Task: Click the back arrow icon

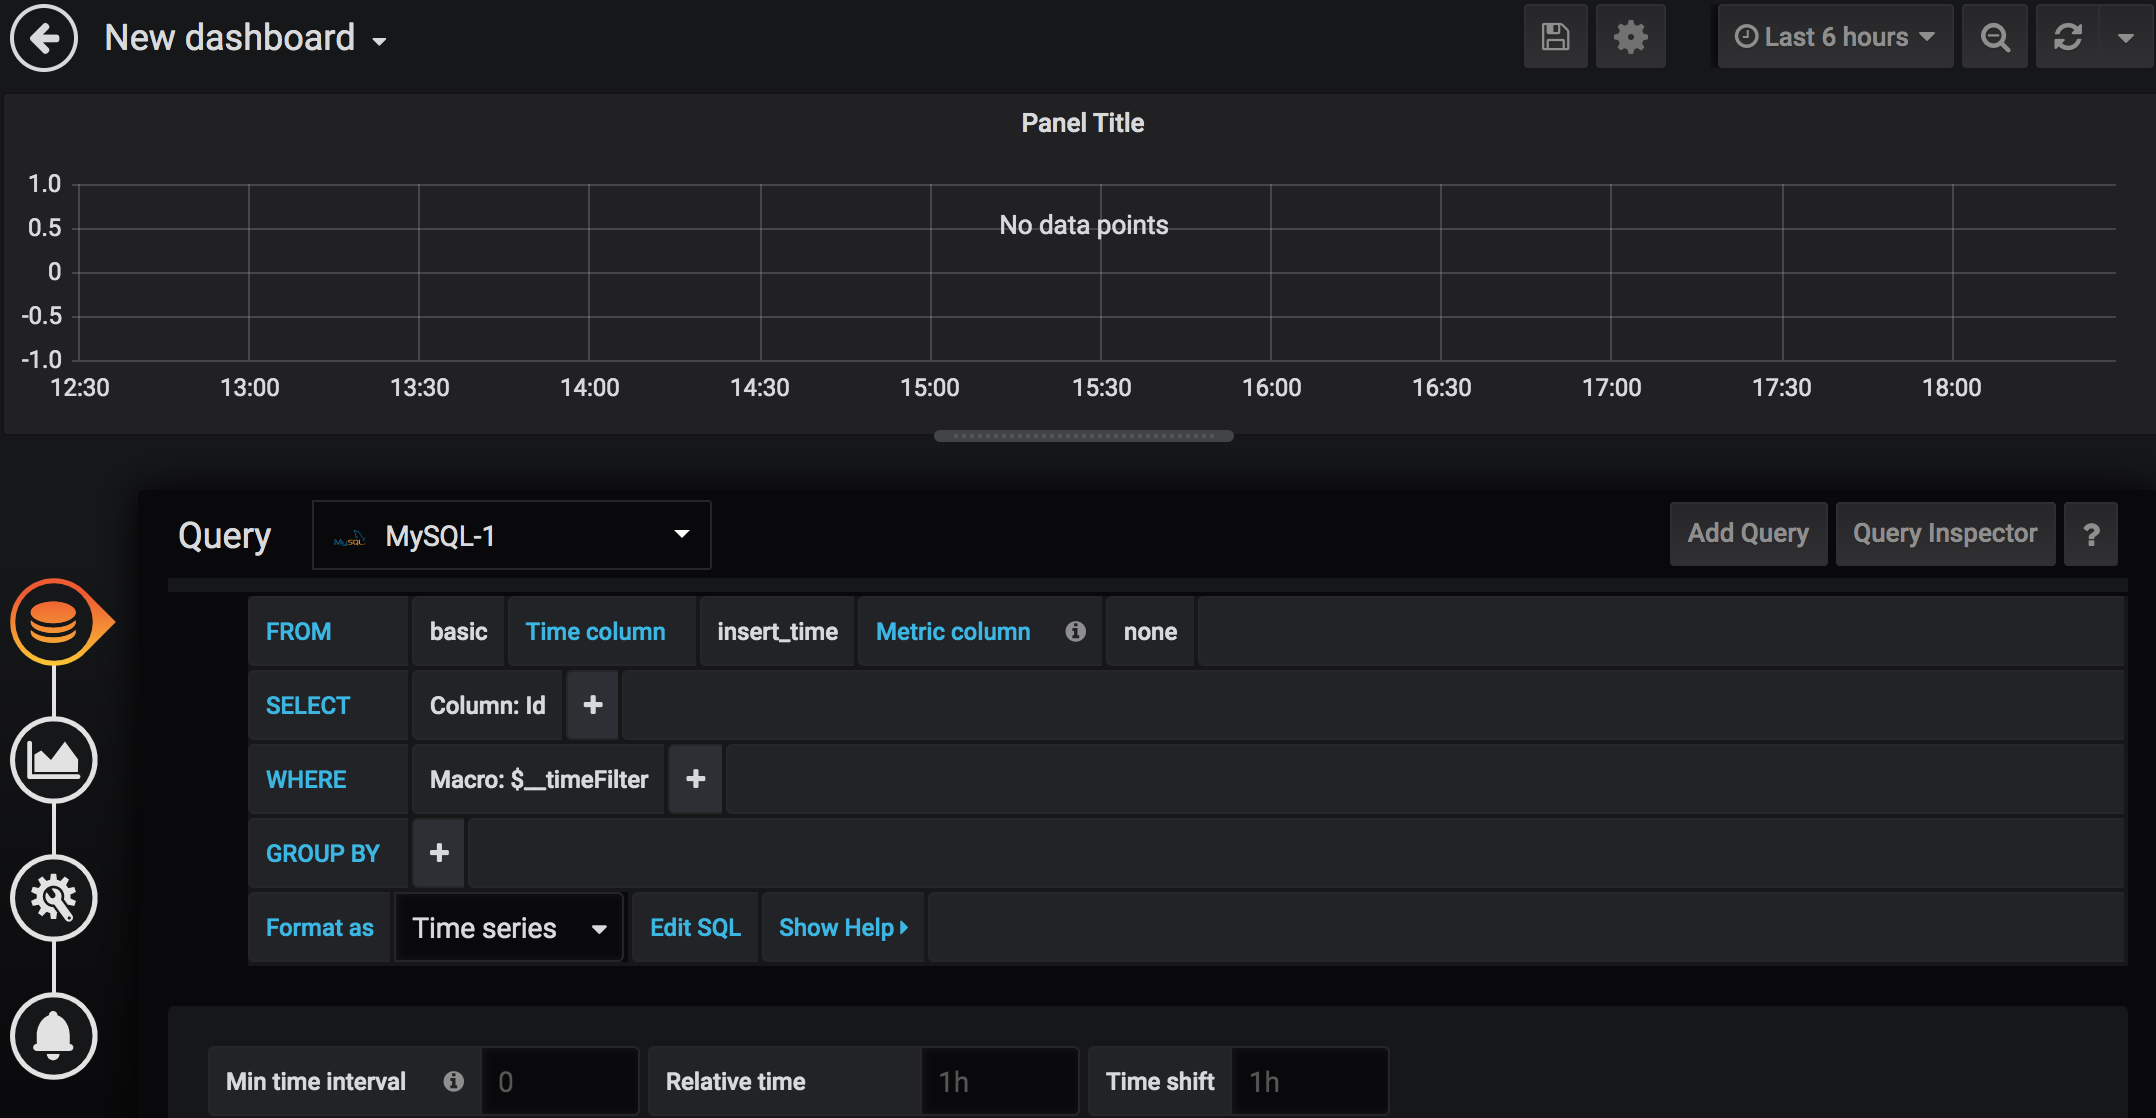Action: point(43,38)
